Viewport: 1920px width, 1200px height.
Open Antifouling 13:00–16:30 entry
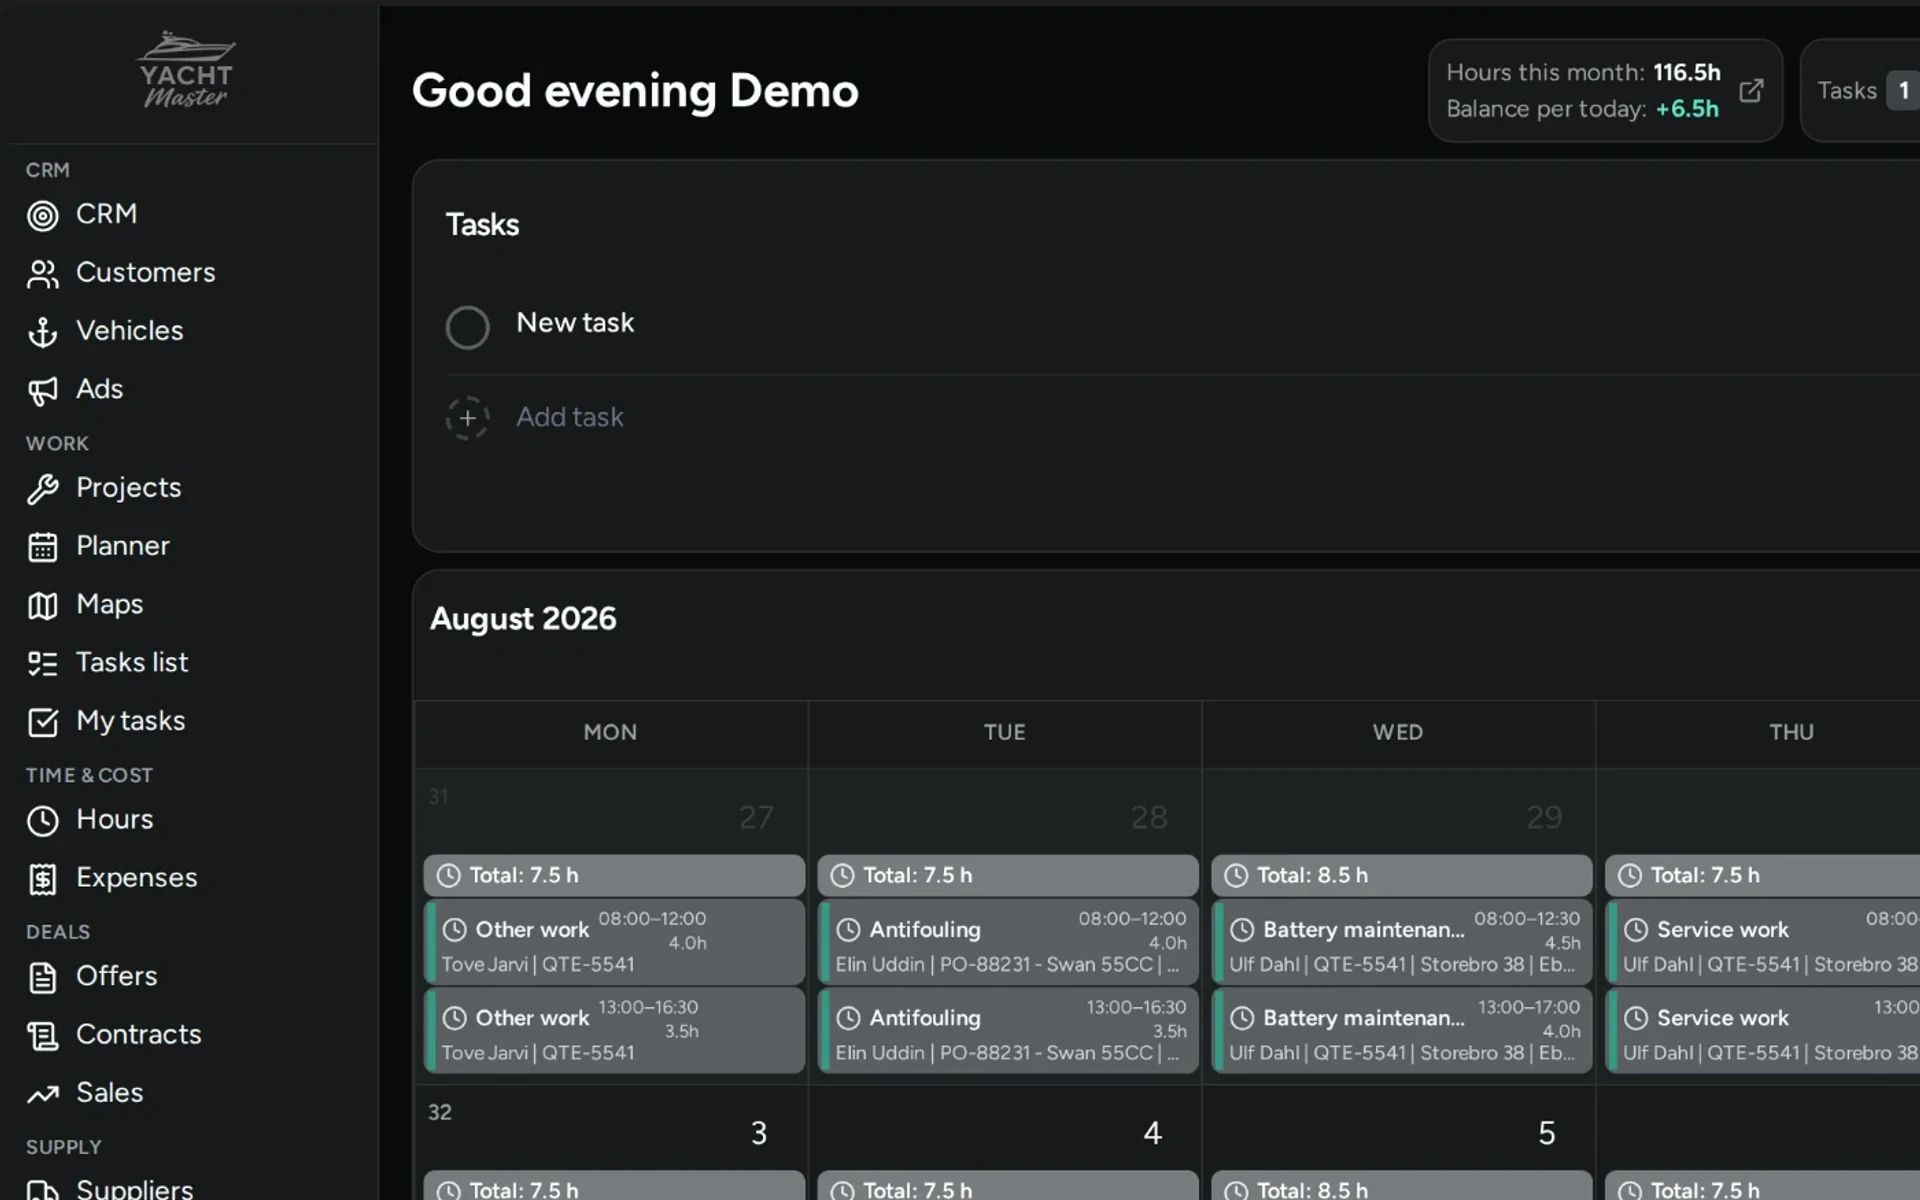pos(1008,1030)
